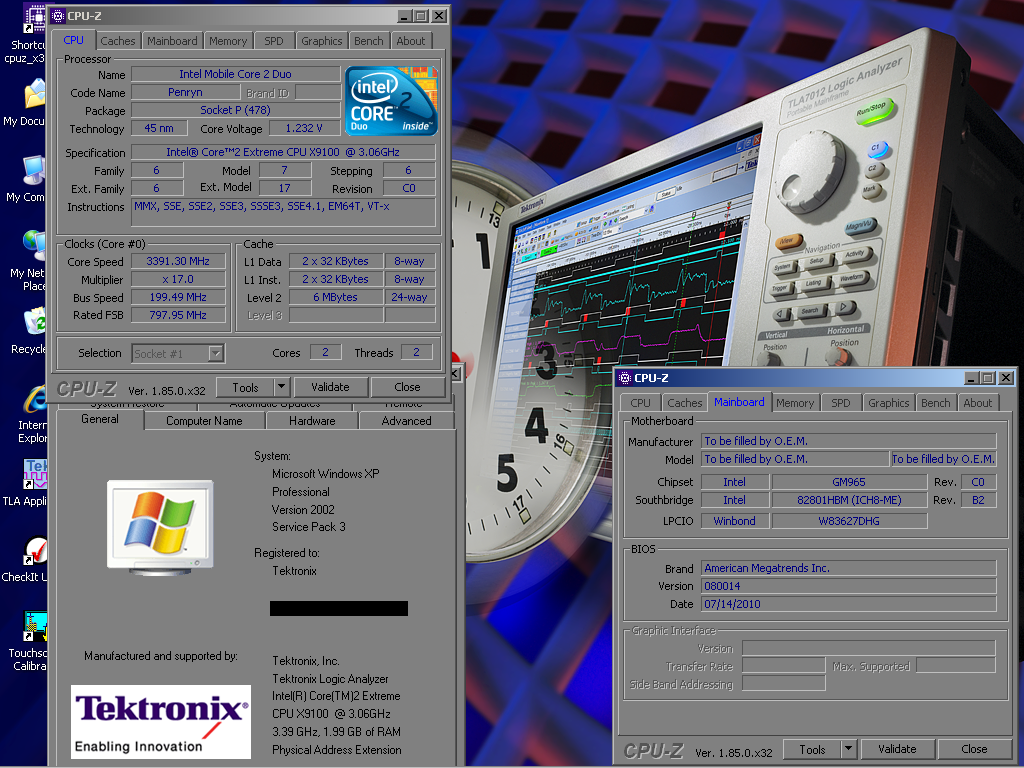
Task: Click the Core Speed value 3391.30 MHz
Action: pyautogui.click(x=178, y=261)
